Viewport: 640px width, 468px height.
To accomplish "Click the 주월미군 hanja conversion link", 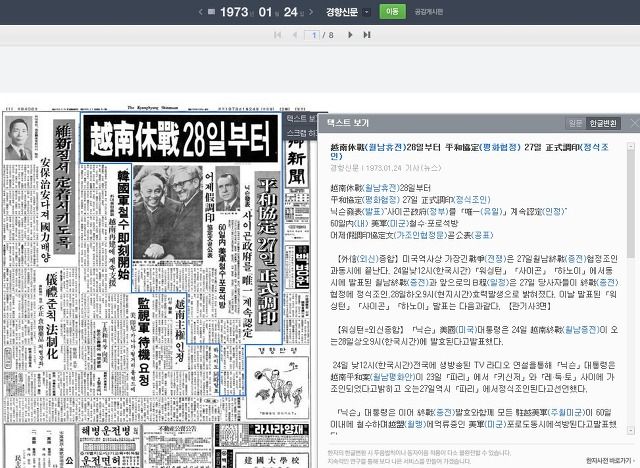I will (x=567, y=413).
